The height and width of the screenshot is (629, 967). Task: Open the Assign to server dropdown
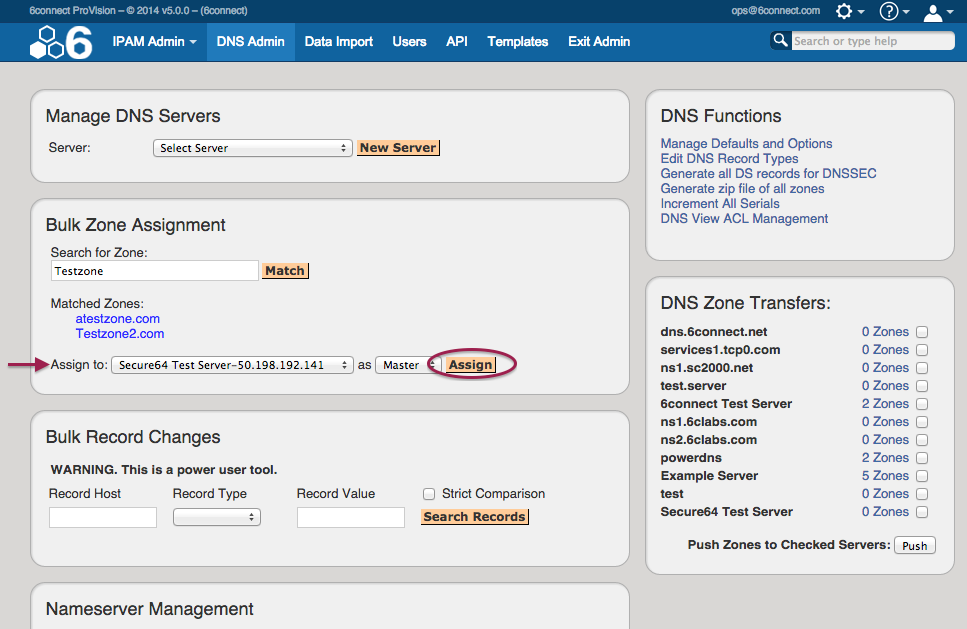click(232, 365)
